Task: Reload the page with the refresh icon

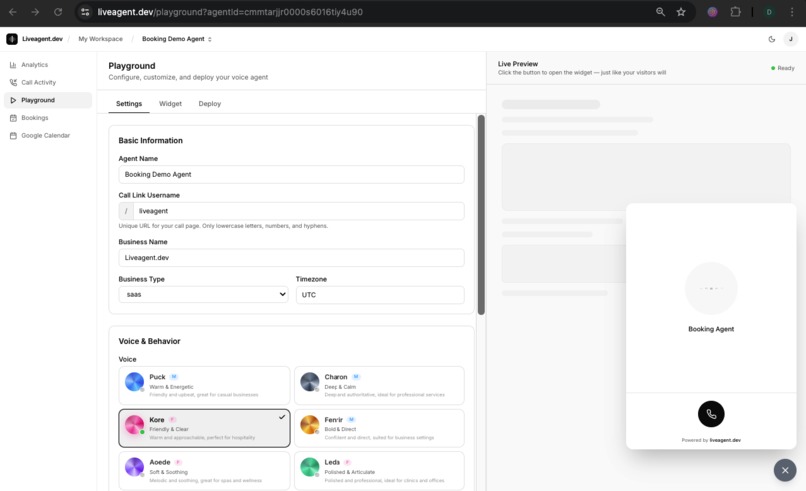Action: (58, 12)
